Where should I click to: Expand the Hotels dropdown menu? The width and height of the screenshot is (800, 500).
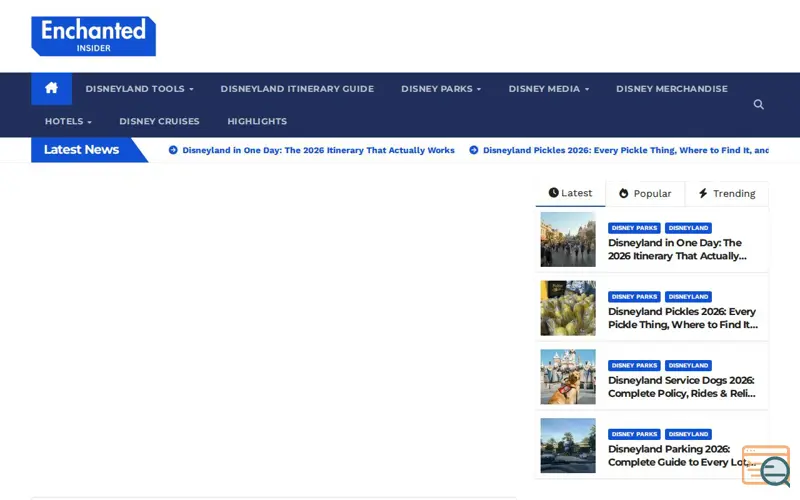pyautogui.click(x=68, y=121)
